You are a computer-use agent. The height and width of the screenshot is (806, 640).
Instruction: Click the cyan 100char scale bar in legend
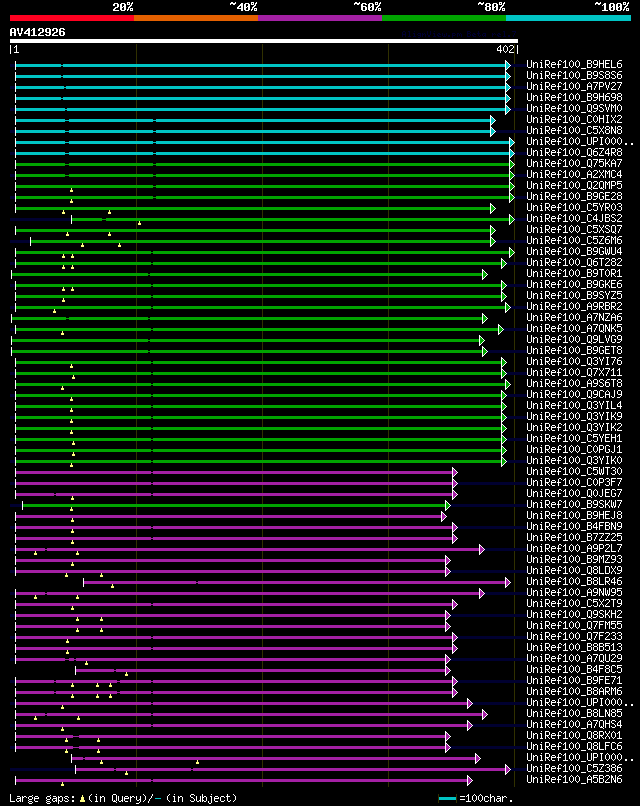click(x=447, y=799)
